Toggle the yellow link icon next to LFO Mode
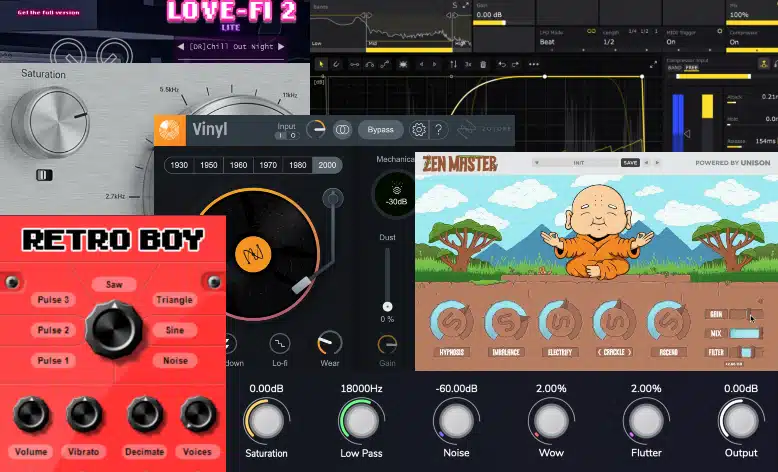The image size is (778, 472). (x=591, y=31)
